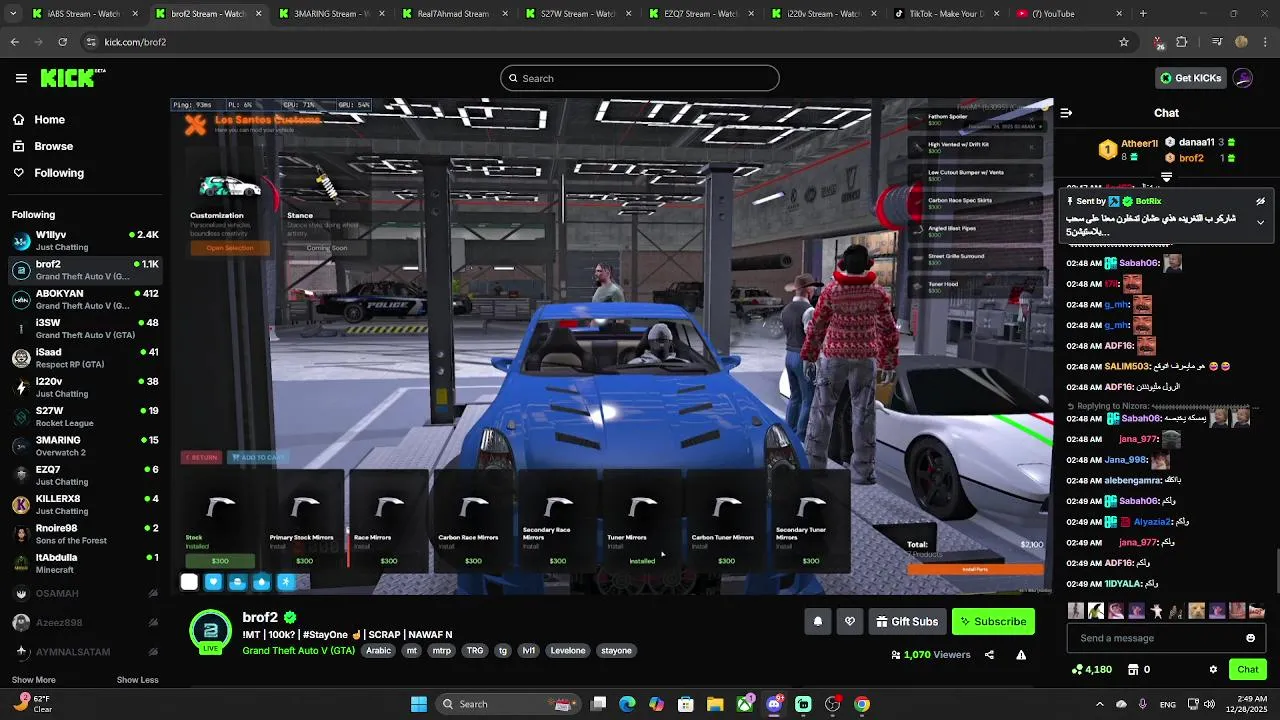This screenshot has height=720, width=1280.
Task: Click the Gift Subs button
Action: pyautogui.click(x=907, y=622)
